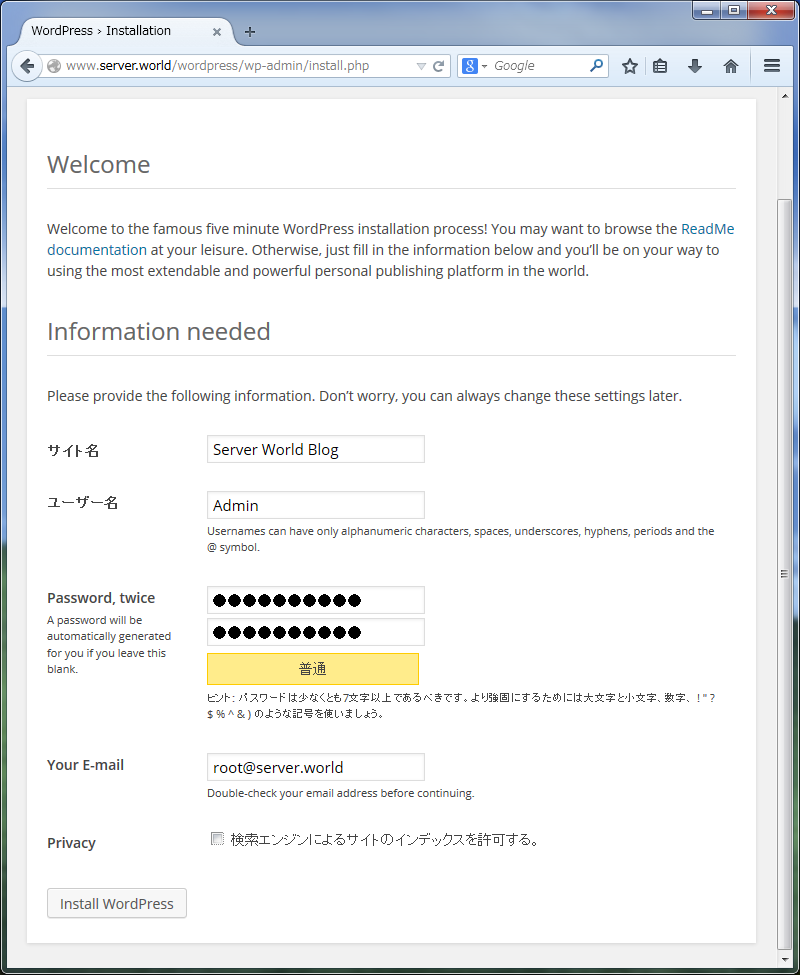
Task: Open the URL history dropdown arrow
Action: coord(421,66)
